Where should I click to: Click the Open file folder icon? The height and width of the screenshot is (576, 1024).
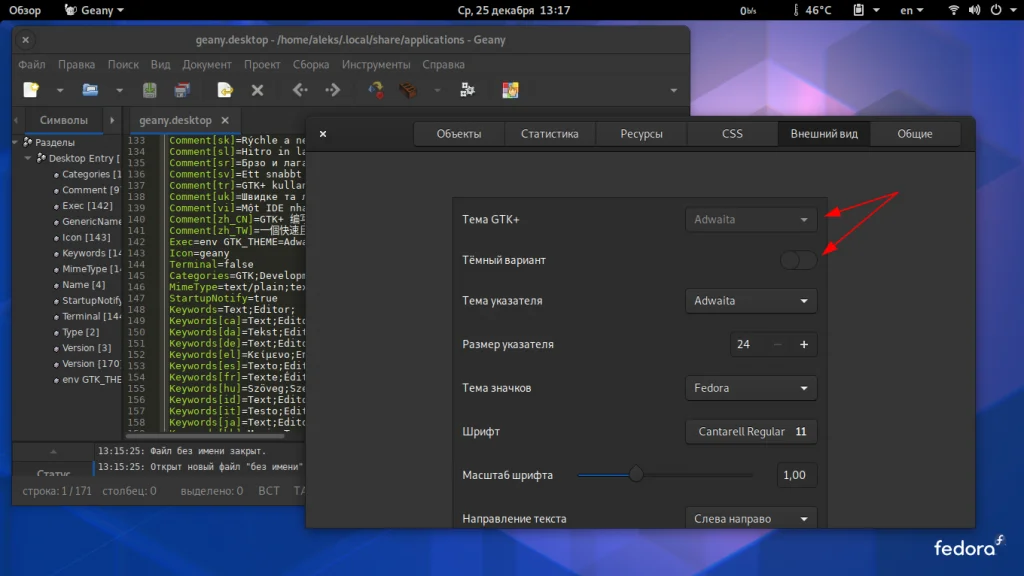point(90,90)
